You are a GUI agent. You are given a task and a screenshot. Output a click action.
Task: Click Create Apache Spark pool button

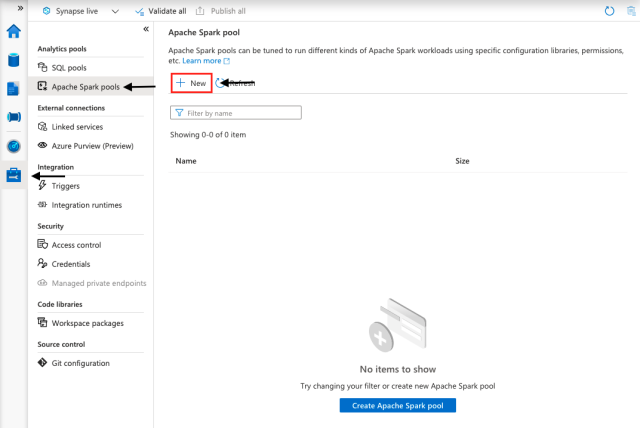pos(398,406)
